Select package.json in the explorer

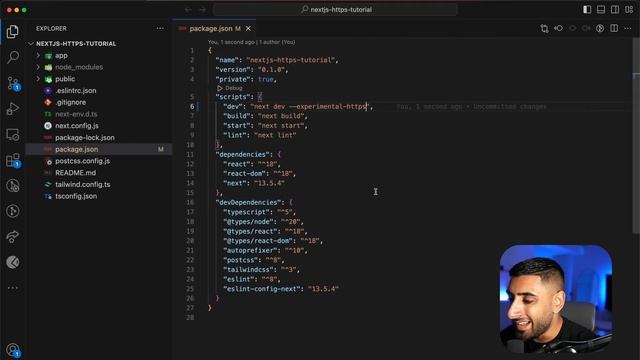[x=99, y=149]
